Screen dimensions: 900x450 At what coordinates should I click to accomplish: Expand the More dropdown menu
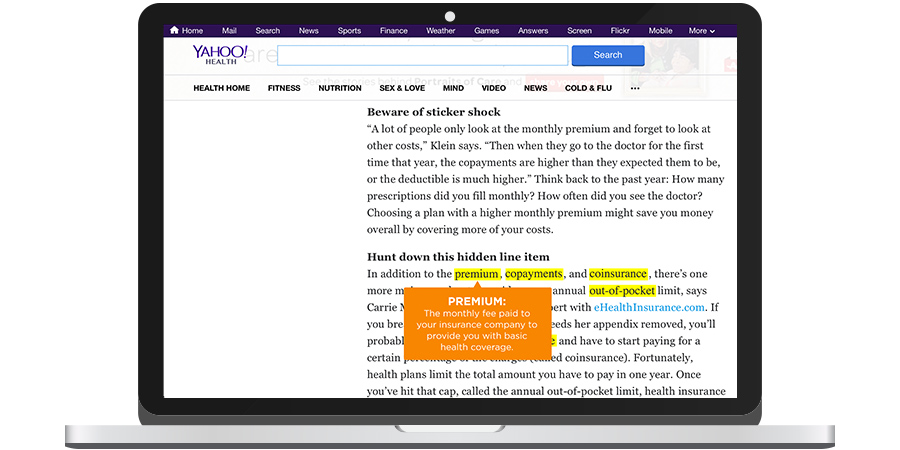701,30
